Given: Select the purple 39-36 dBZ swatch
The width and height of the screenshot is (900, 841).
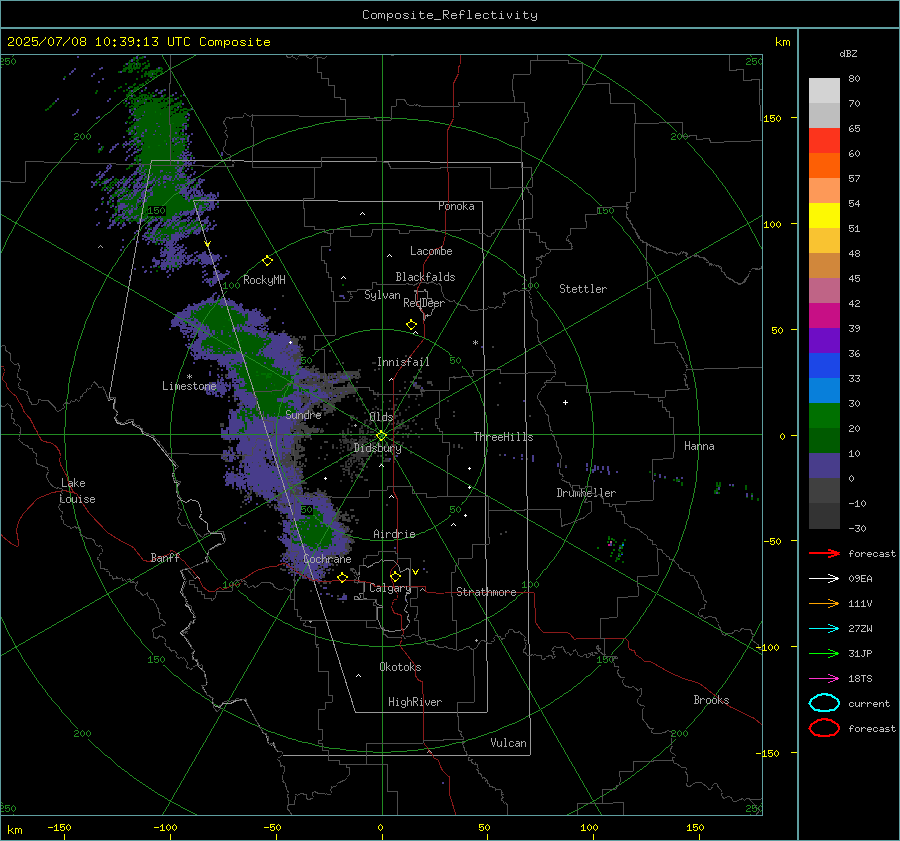Looking at the screenshot, I should pos(824,340).
